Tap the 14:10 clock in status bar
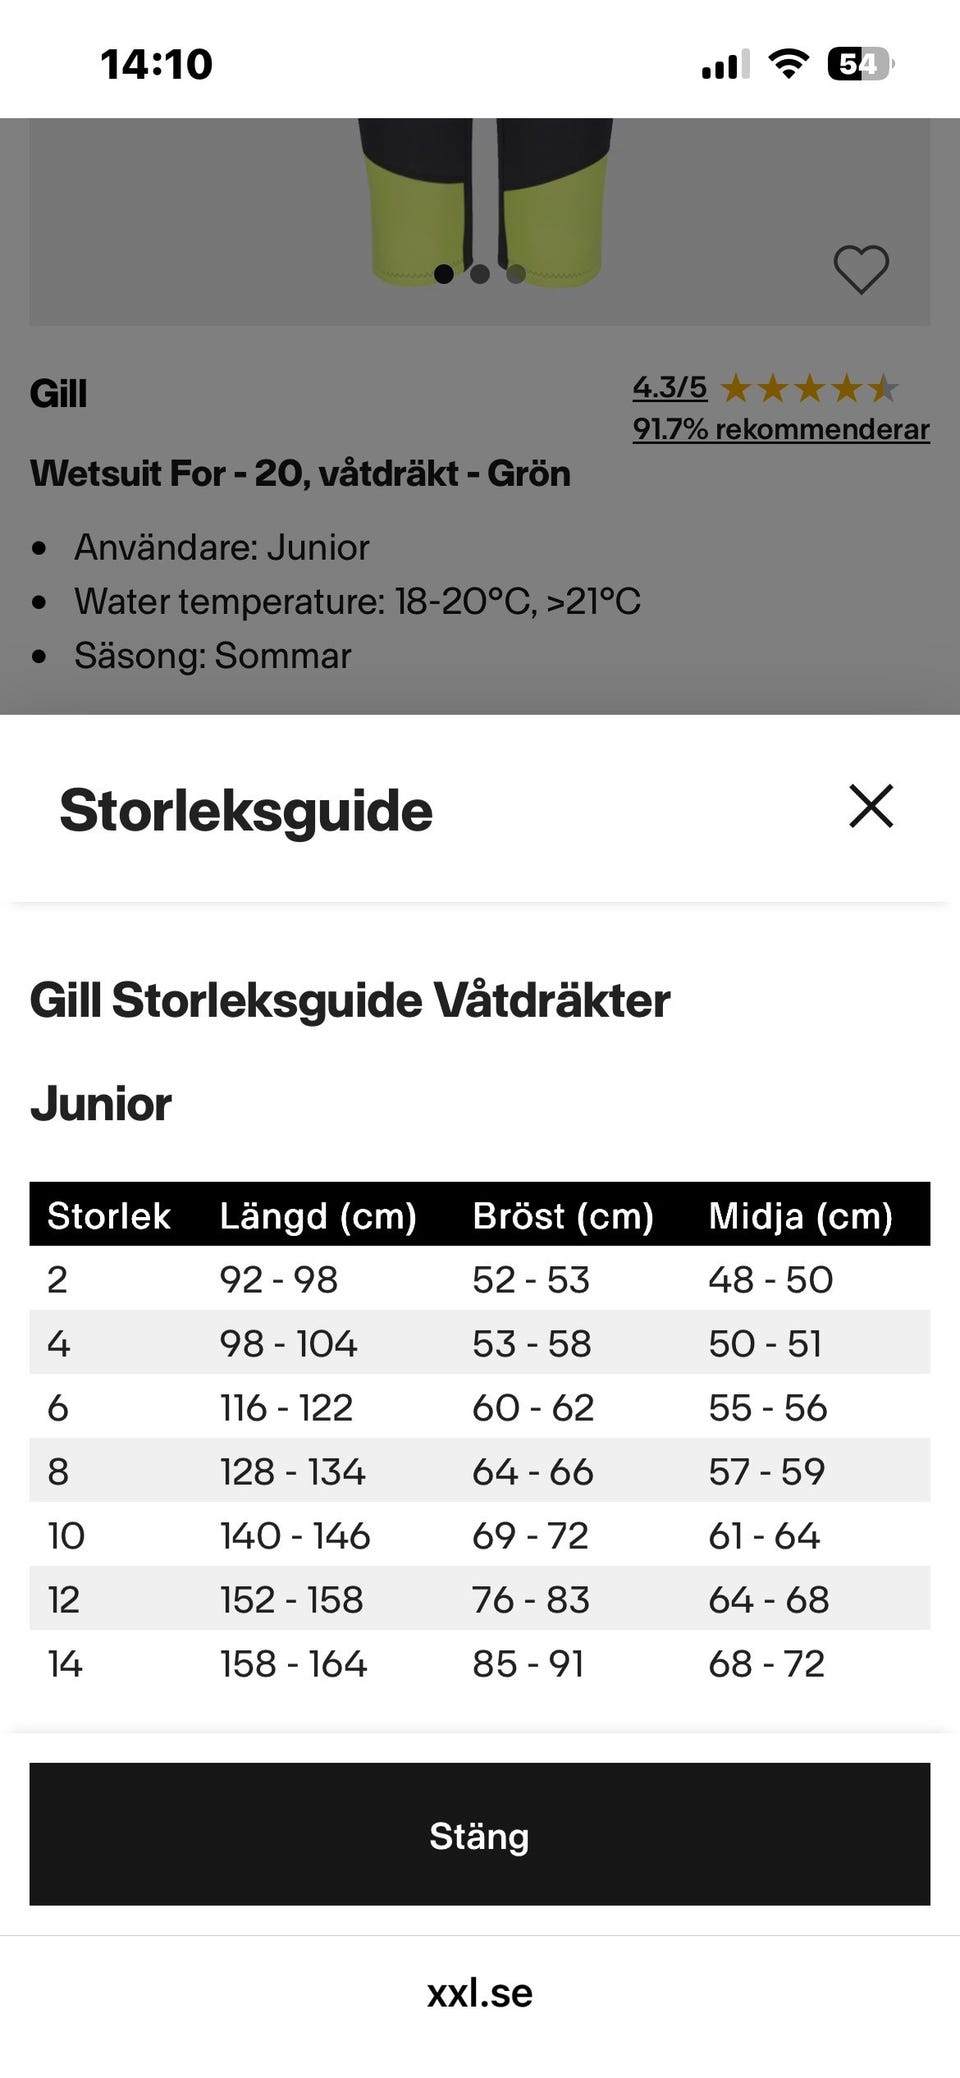960x2078 pixels. coord(157,65)
